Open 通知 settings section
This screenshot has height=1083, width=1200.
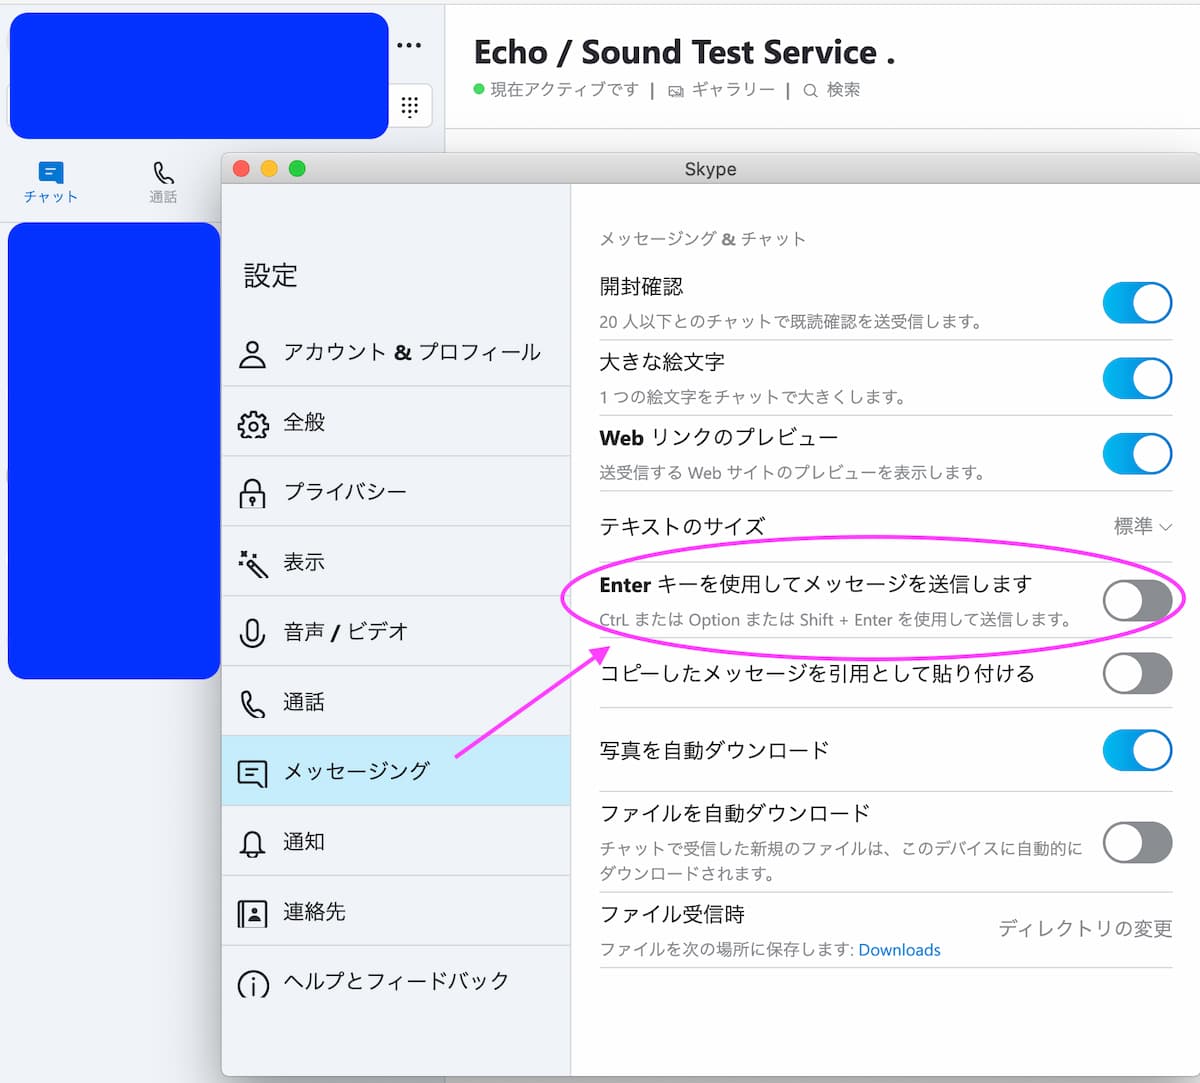(x=396, y=841)
